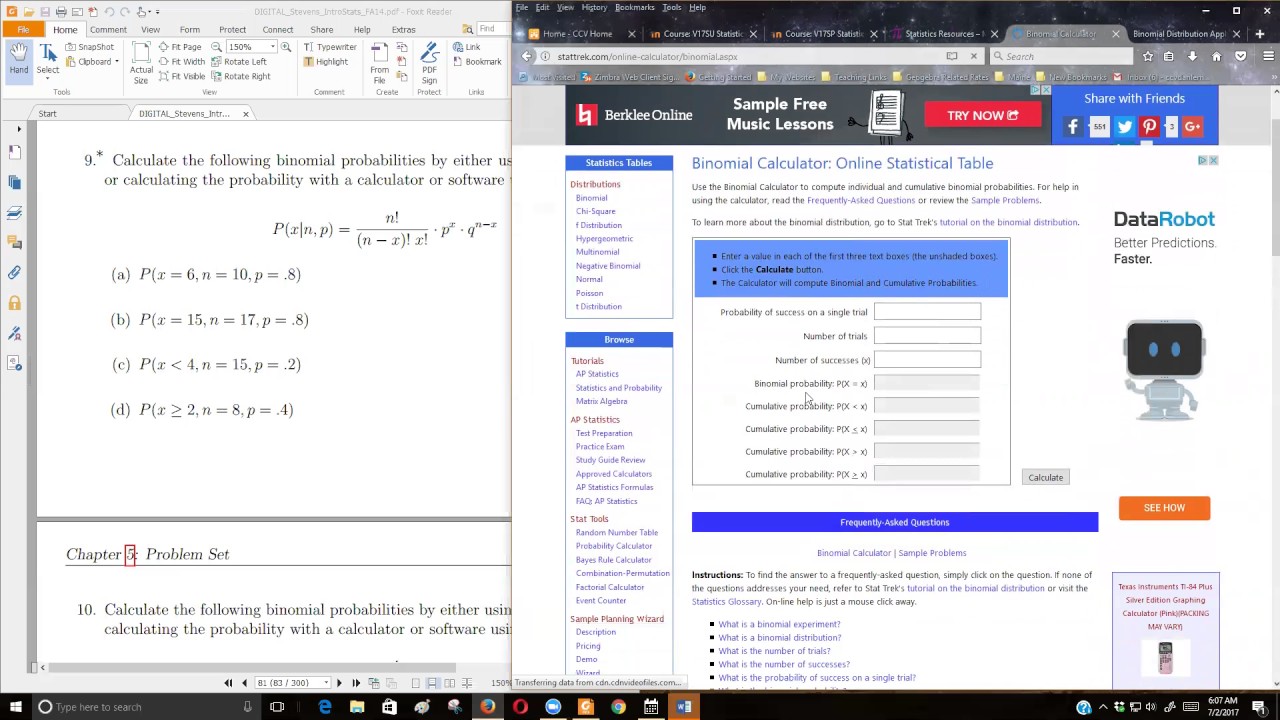Screen dimensions: 1280x720
Task: Activate the SnapShot tool
Action: (89, 47)
